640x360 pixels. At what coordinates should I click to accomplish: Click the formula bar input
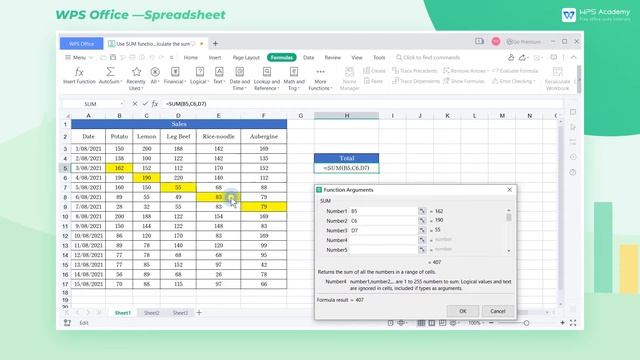[x=361, y=104]
